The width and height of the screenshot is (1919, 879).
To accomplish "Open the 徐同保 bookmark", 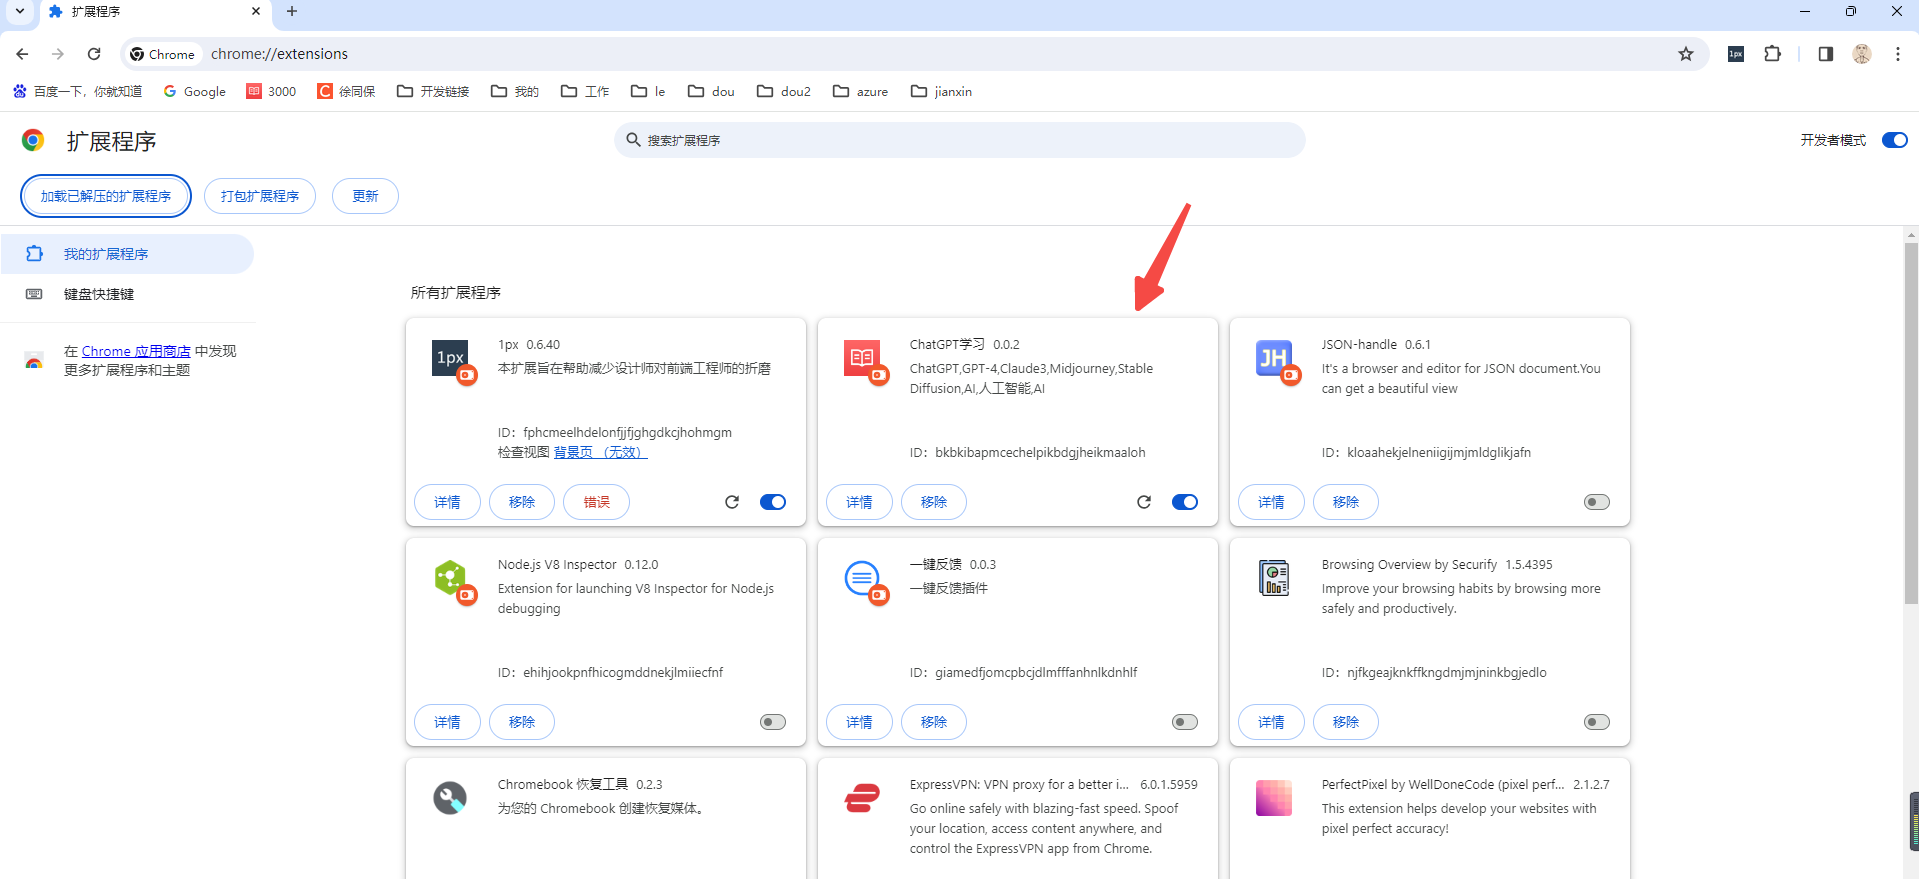I will pyautogui.click(x=347, y=91).
